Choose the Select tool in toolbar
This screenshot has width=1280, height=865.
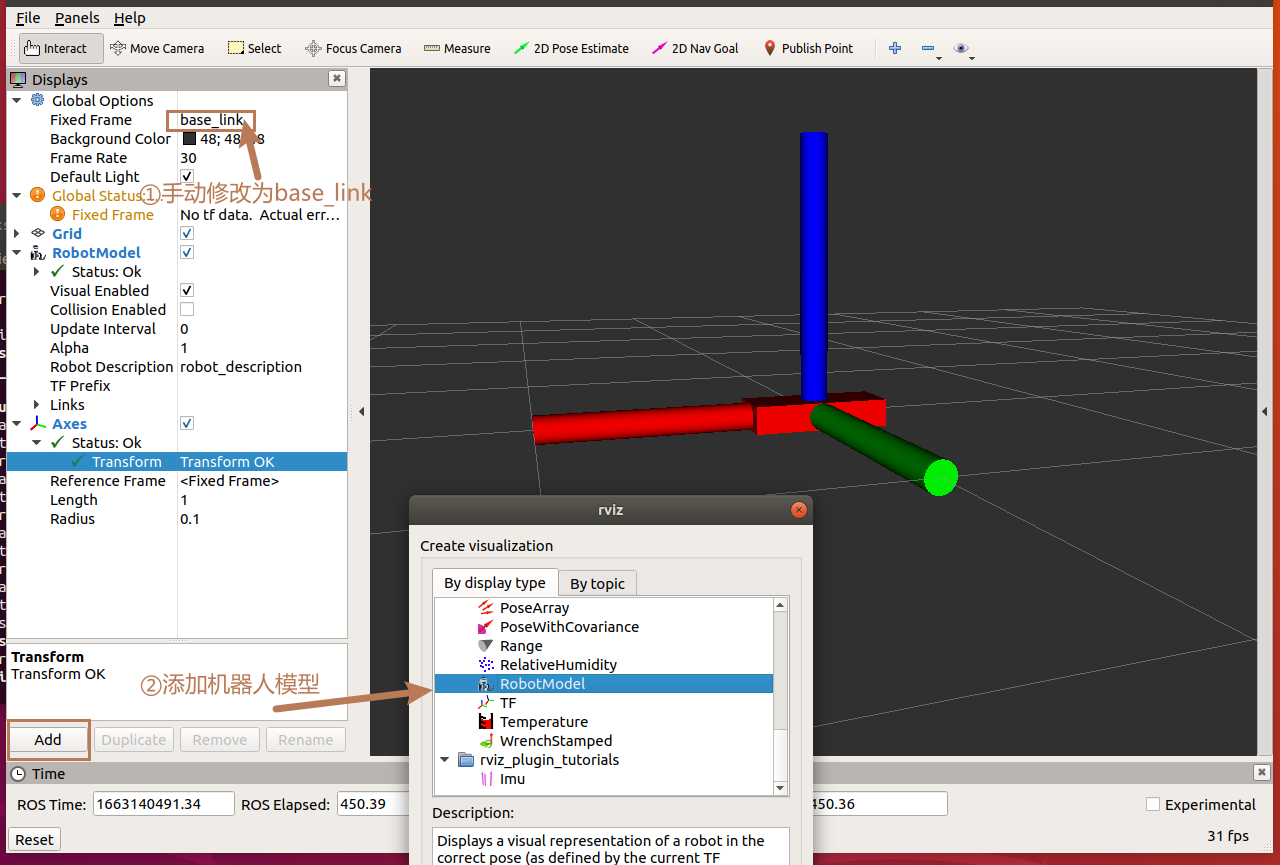point(255,48)
